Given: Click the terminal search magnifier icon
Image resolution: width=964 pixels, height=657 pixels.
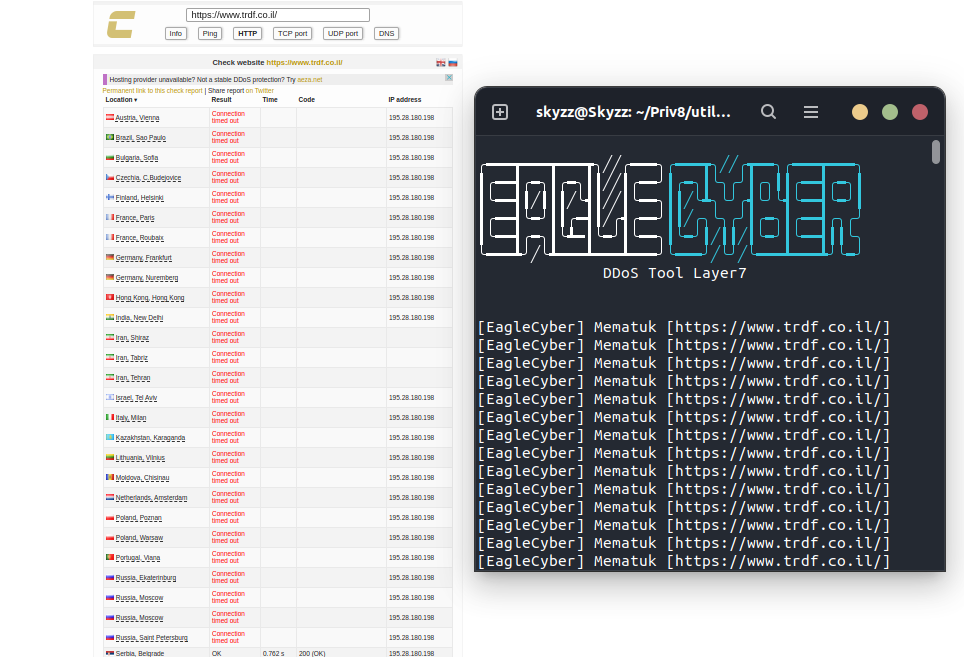Looking at the screenshot, I should [x=768, y=112].
